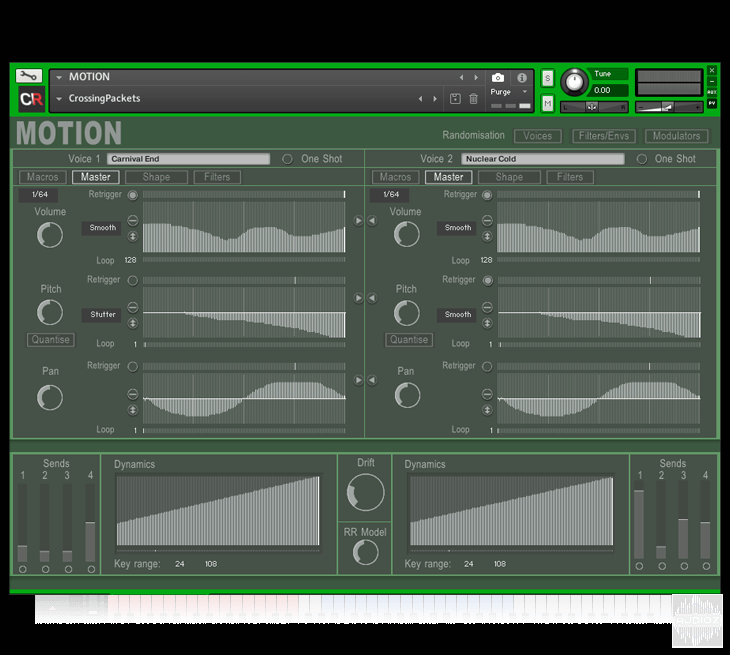Select next snapshot arrow beside CrossingPackets

[x=435, y=99]
